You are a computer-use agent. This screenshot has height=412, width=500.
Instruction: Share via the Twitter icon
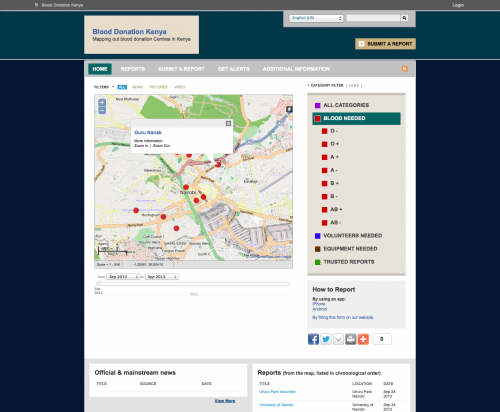(326, 339)
